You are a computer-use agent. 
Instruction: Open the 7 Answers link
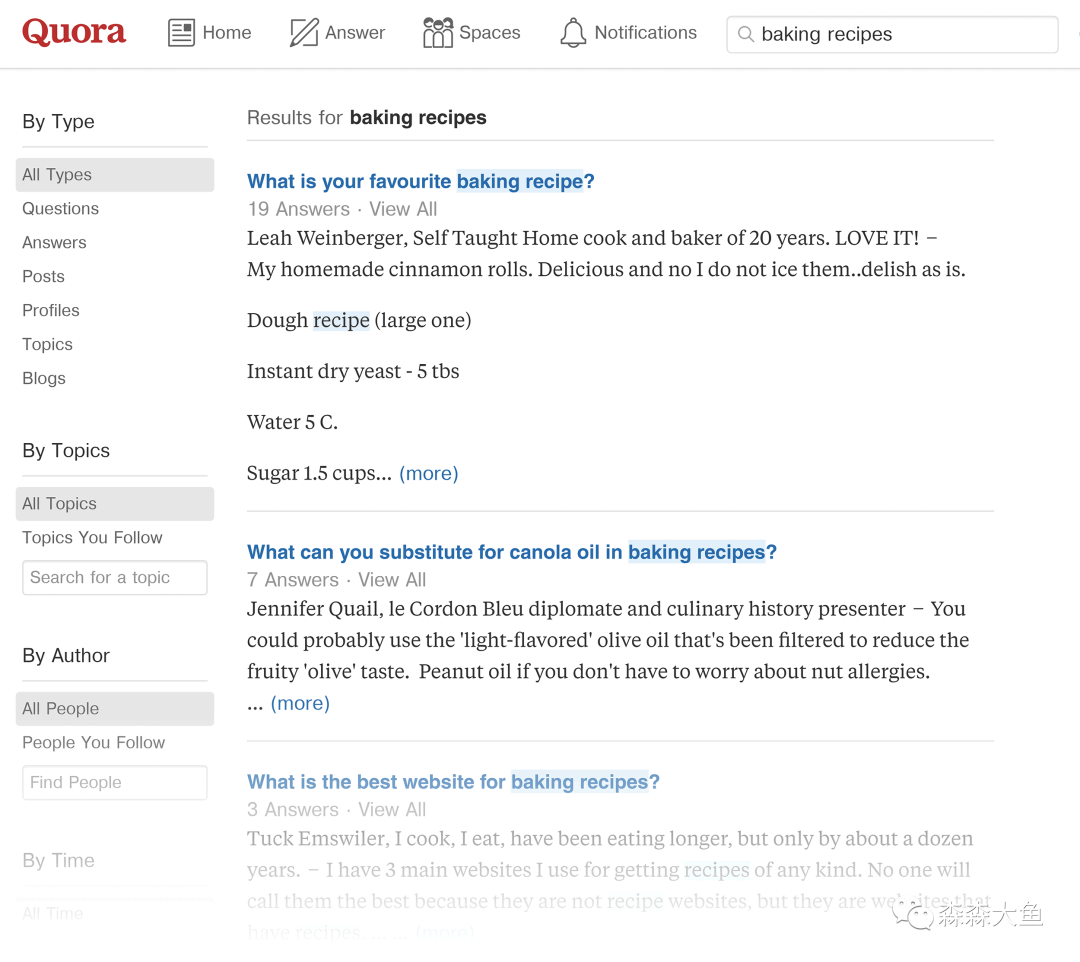click(x=293, y=580)
